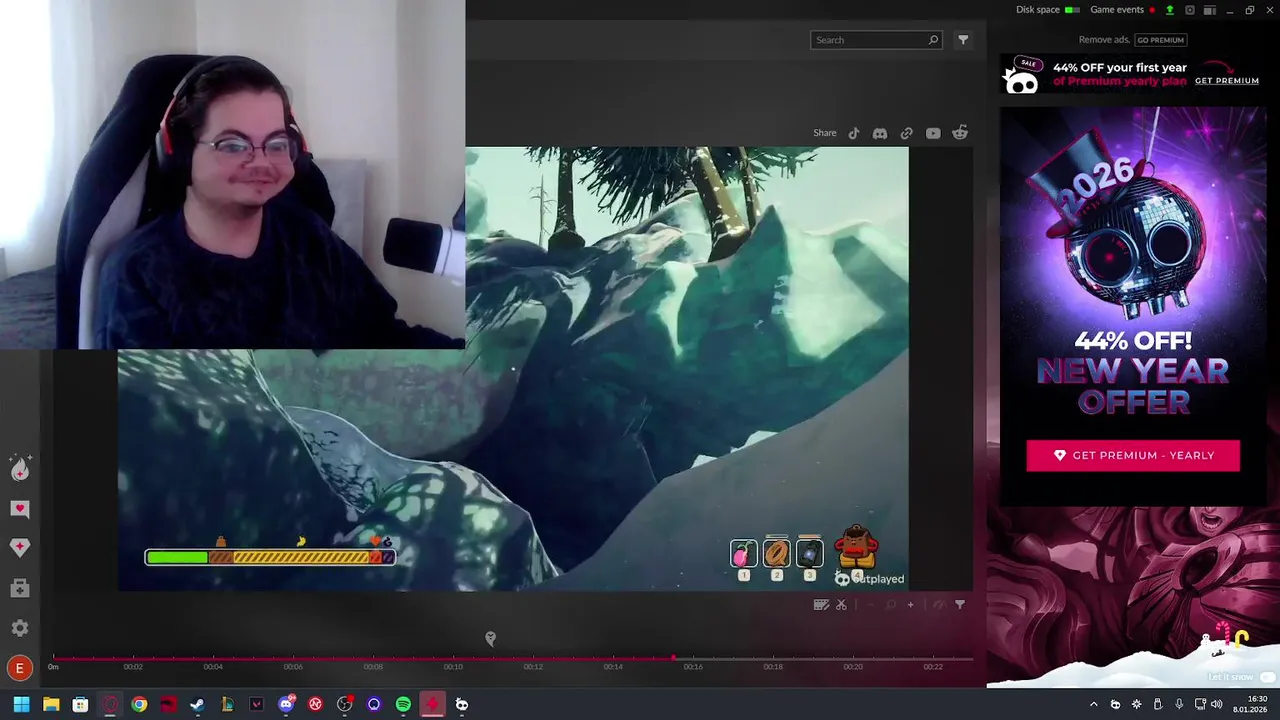The width and height of the screenshot is (1280, 720).
Task: Click the Share label
Action: click(x=825, y=133)
